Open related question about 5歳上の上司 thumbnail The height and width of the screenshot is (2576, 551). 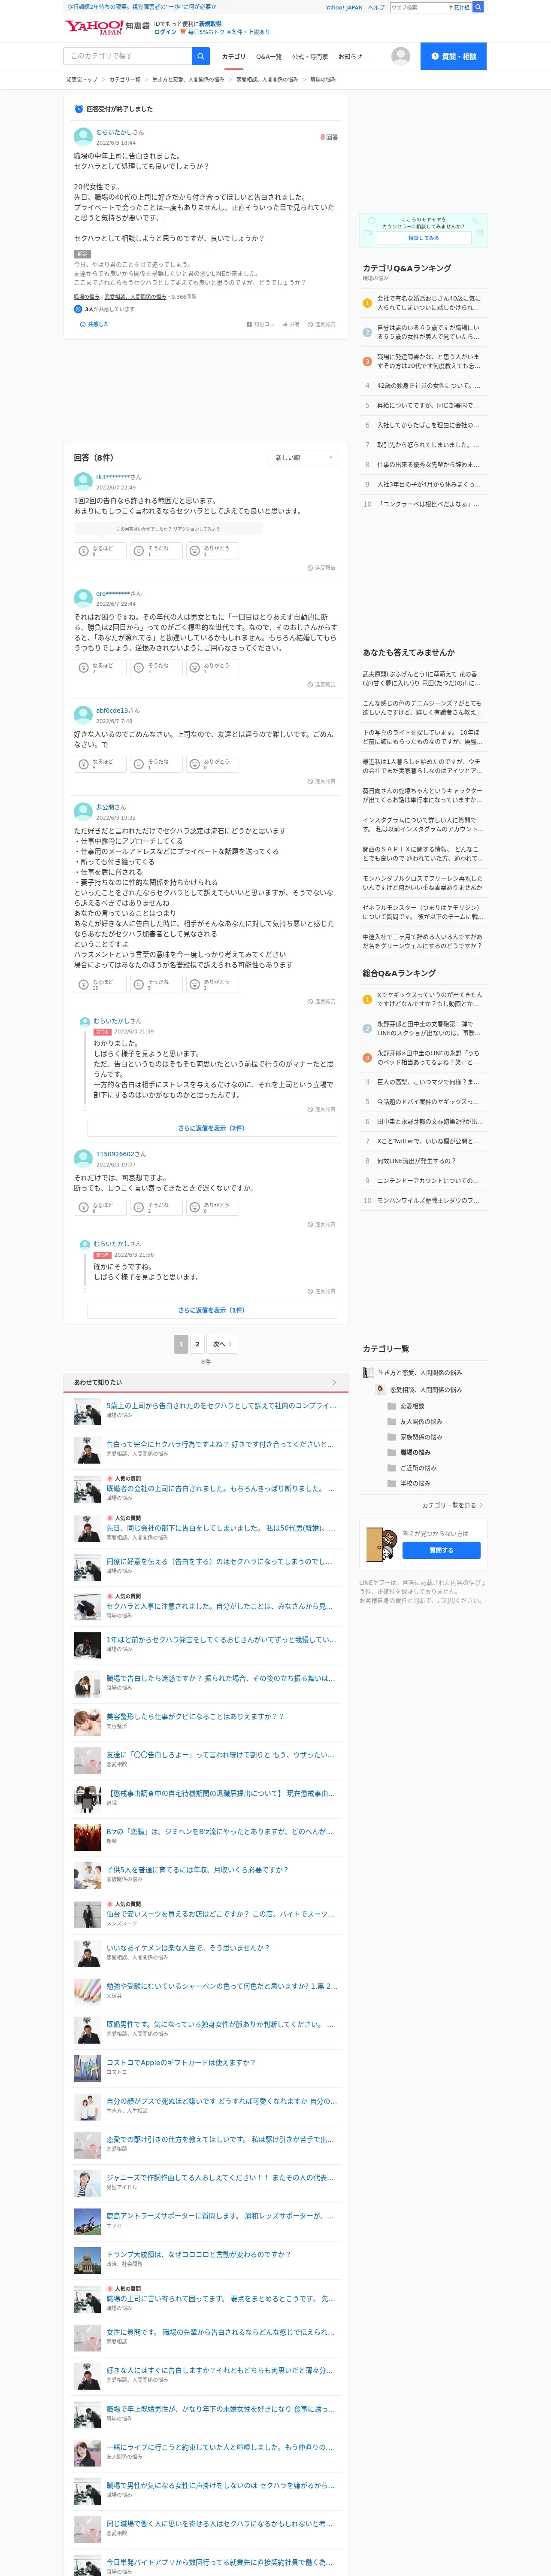point(87,1411)
